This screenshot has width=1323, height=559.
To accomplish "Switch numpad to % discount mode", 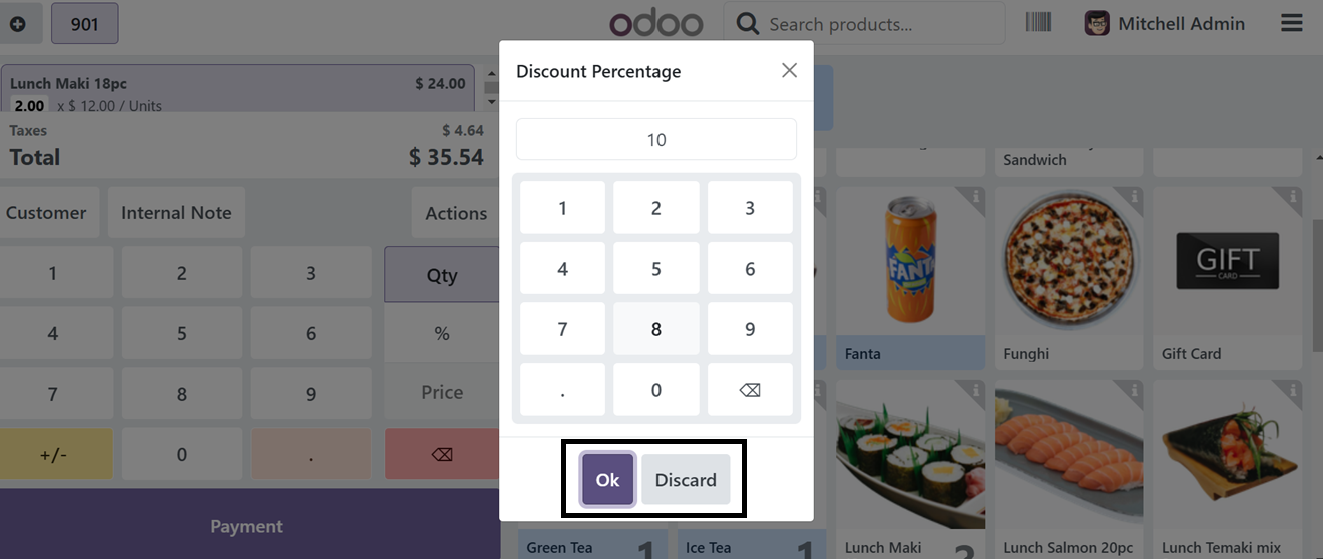I will click(x=442, y=334).
